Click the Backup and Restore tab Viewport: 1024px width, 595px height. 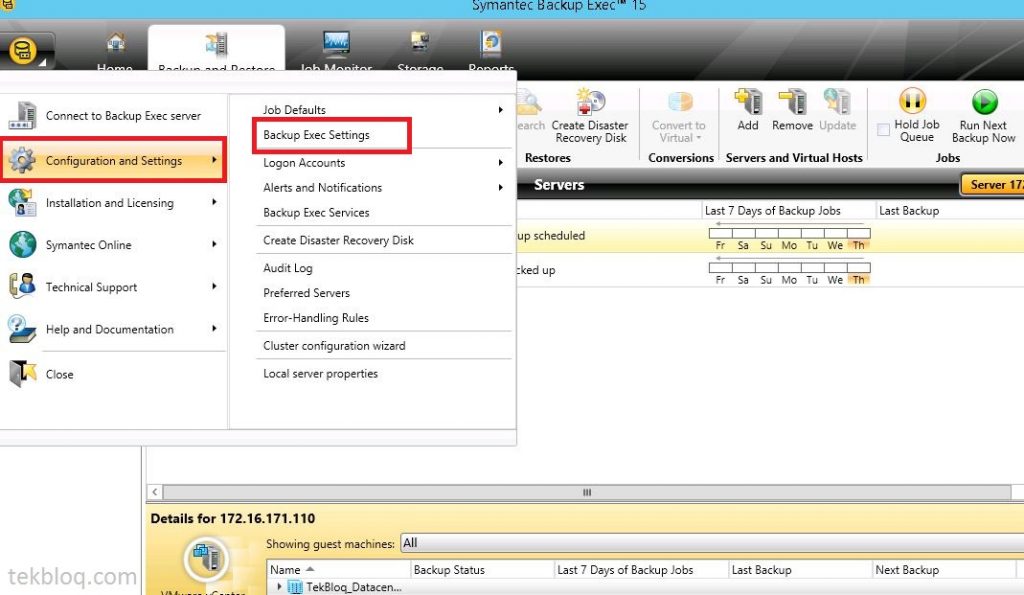[x=216, y=48]
